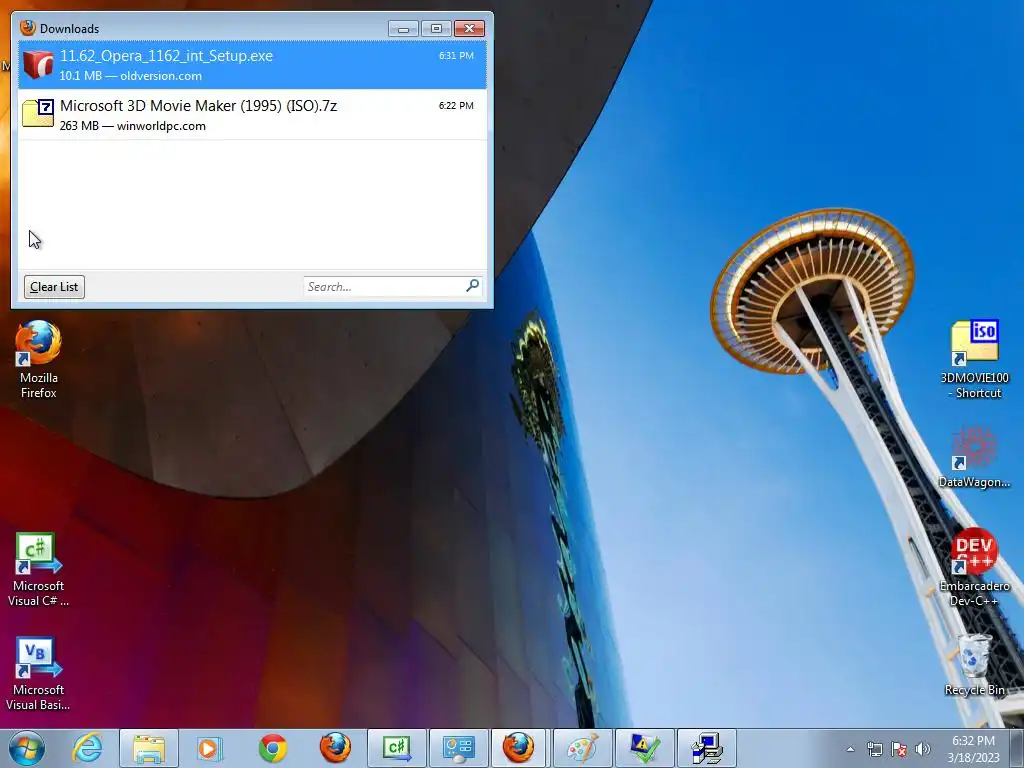The height and width of the screenshot is (768, 1024).
Task: Select the 11.62_Opera_1162_int_Setup.exe download entry
Action: click(252, 65)
